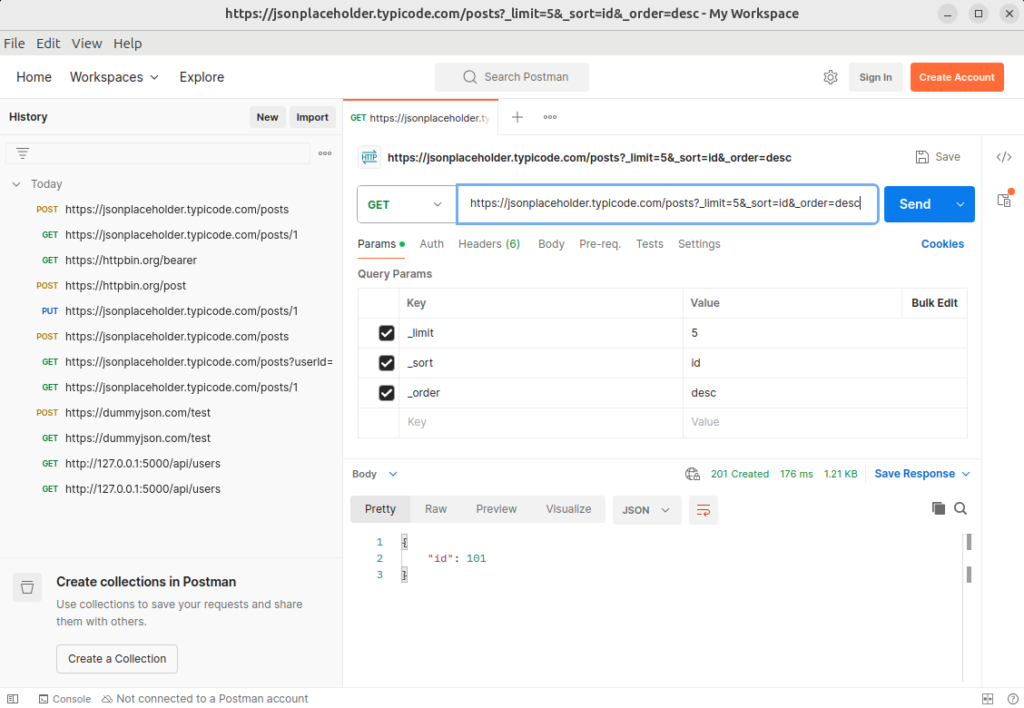Open the JSON format dropdown
Viewport: 1024px width, 708px height.
[647, 510]
